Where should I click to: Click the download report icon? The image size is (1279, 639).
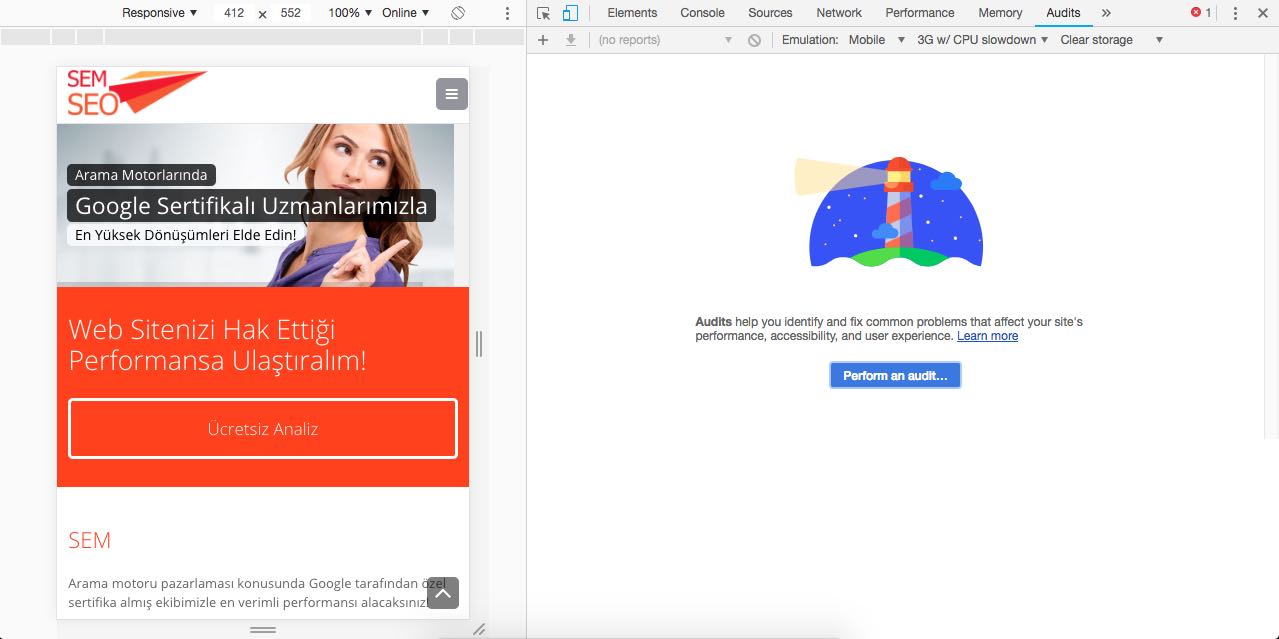click(x=571, y=40)
